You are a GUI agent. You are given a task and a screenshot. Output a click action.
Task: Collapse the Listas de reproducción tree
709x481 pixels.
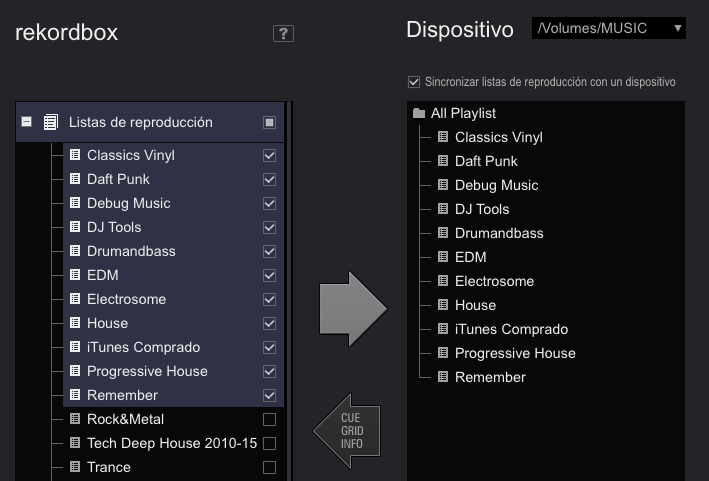click(25, 122)
